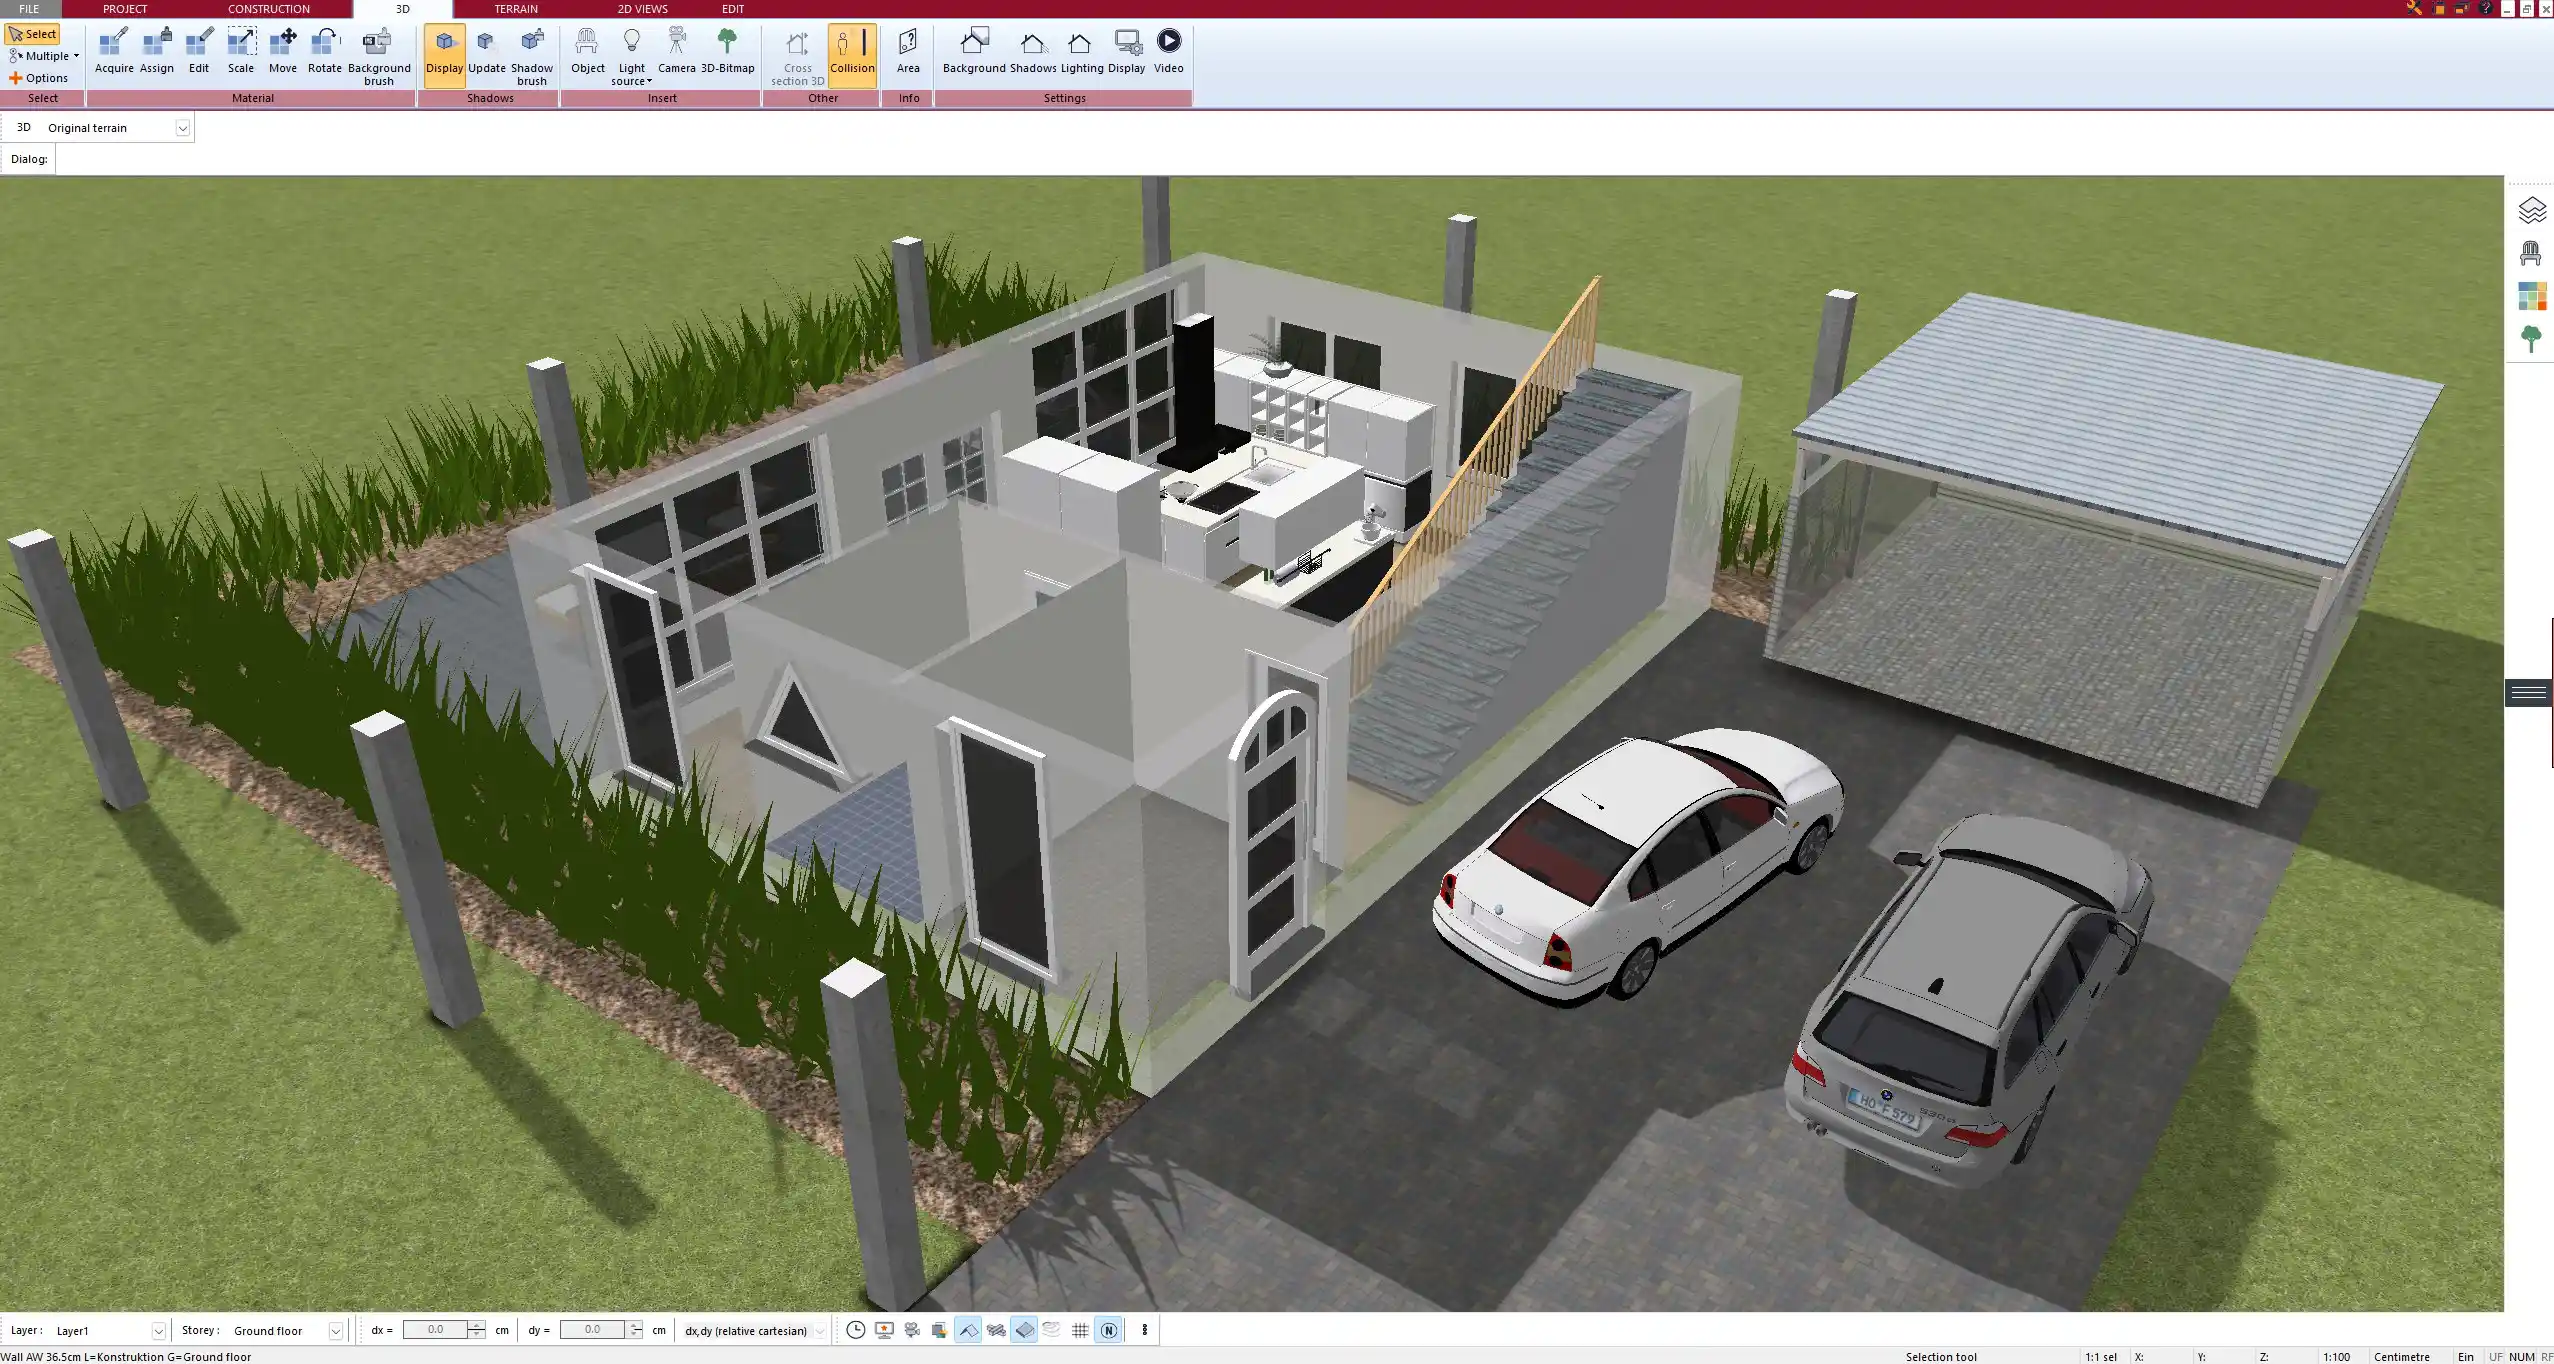
Task: Toggle the north arrow N button
Action: pyautogui.click(x=1108, y=1330)
